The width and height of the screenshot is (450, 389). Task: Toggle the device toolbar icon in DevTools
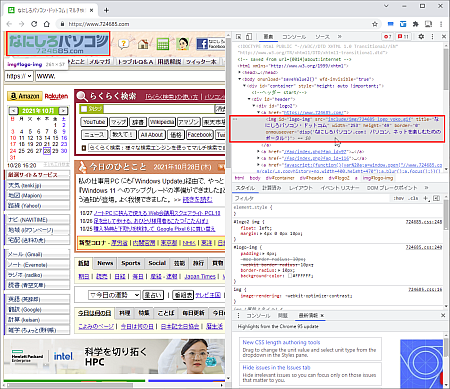pos(249,36)
